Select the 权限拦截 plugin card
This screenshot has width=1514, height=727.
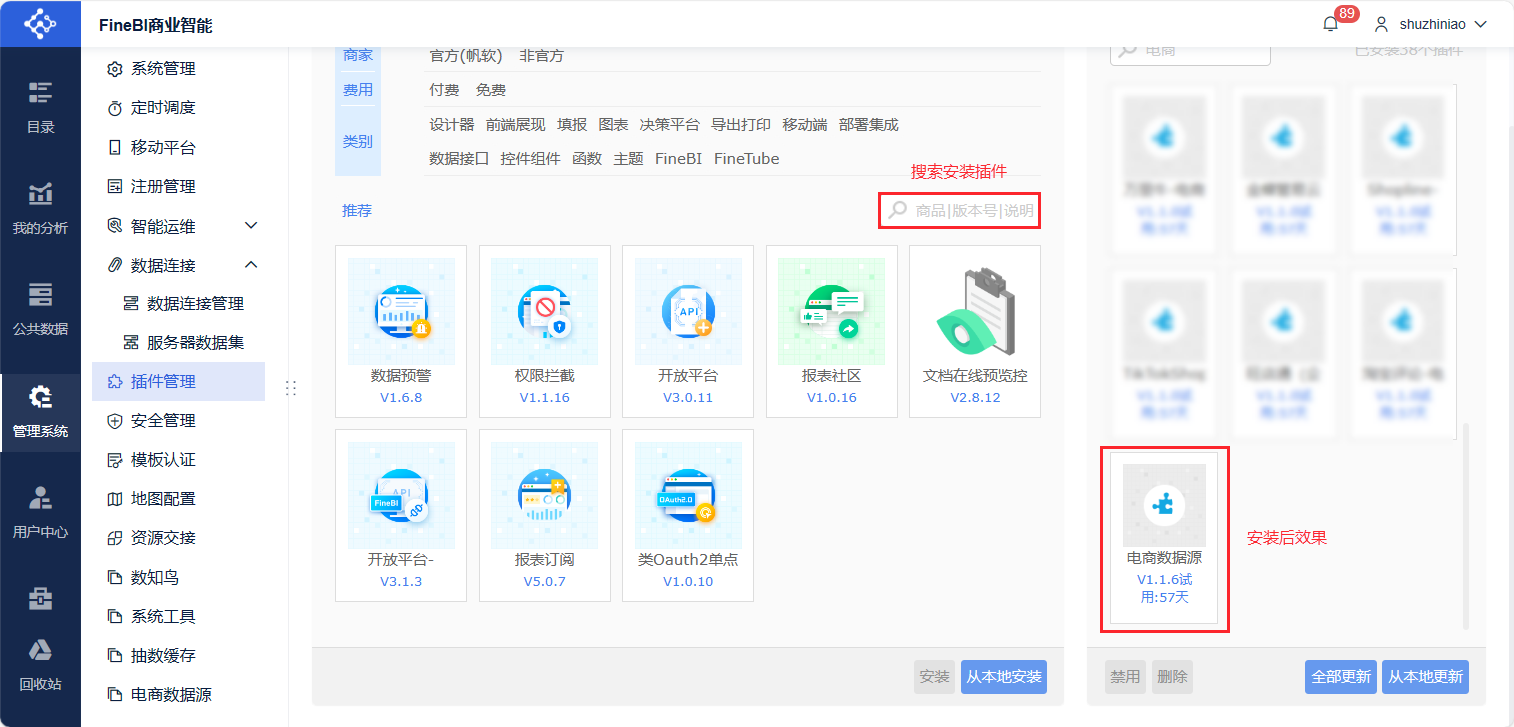545,331
